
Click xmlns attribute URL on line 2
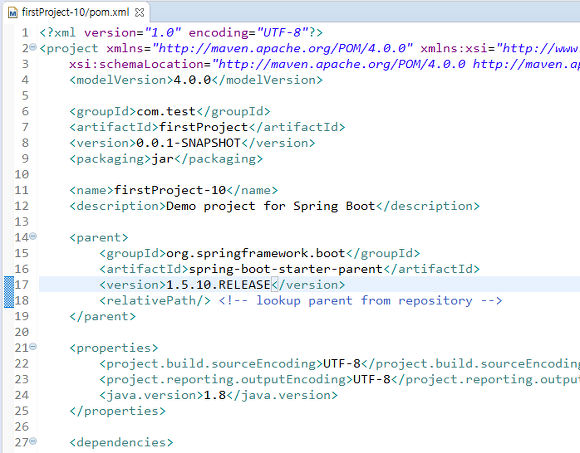(x=282, y=48)
